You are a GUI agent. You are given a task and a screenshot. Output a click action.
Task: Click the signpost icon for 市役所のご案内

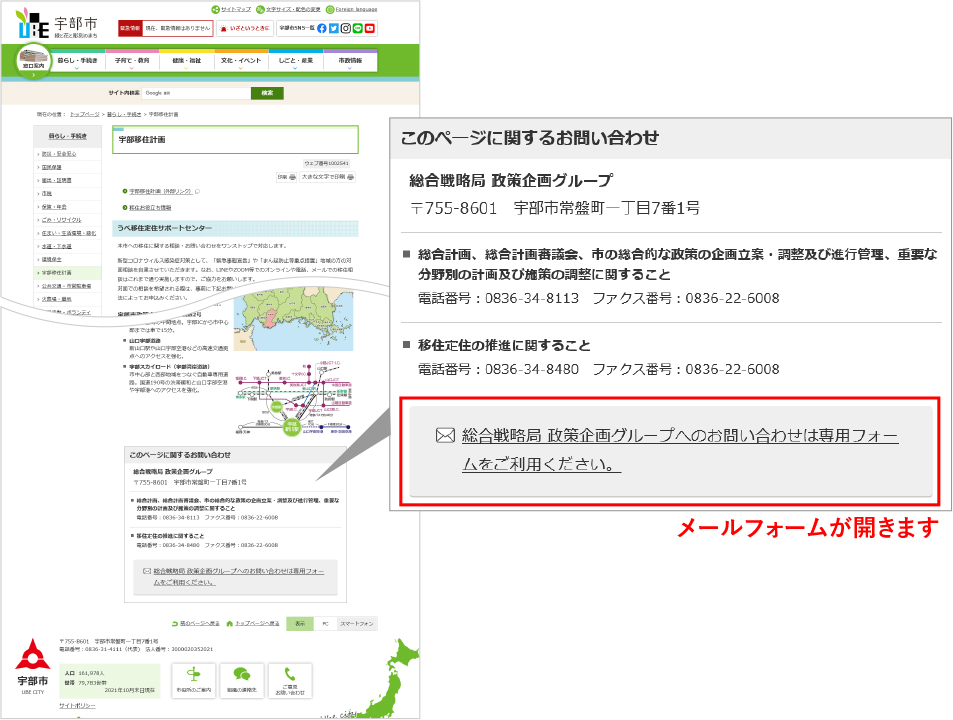click(x=194, y=674)
